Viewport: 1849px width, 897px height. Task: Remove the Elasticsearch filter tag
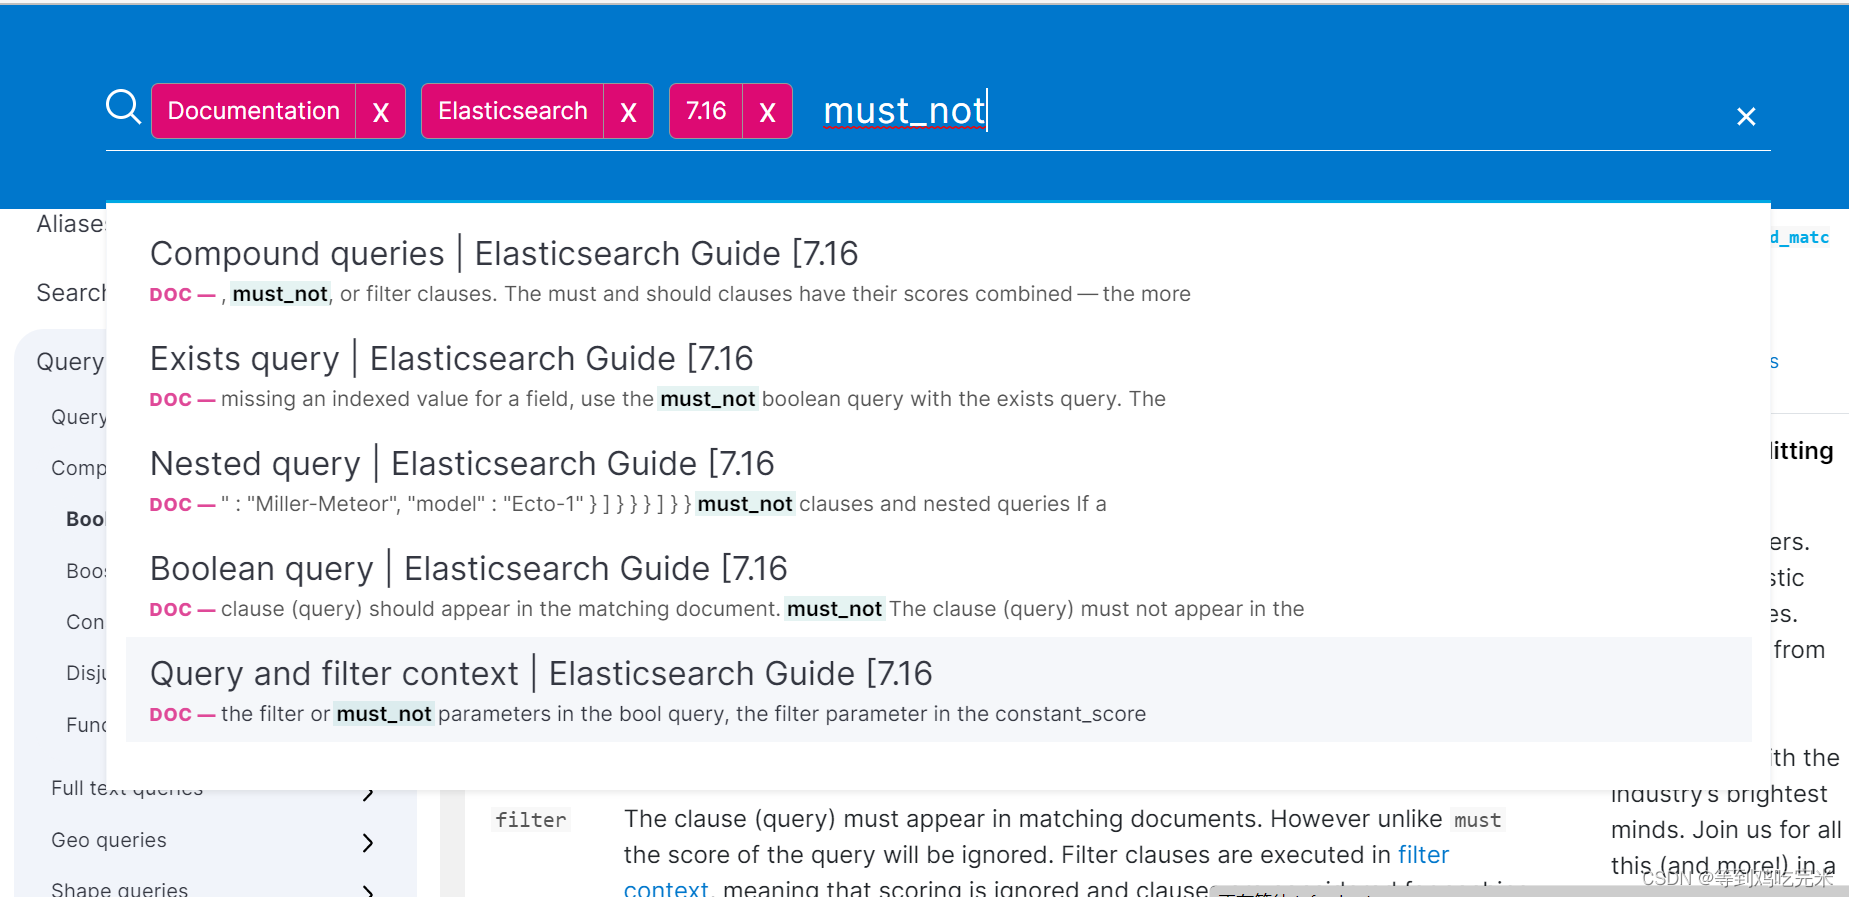(x=629, y=111)
